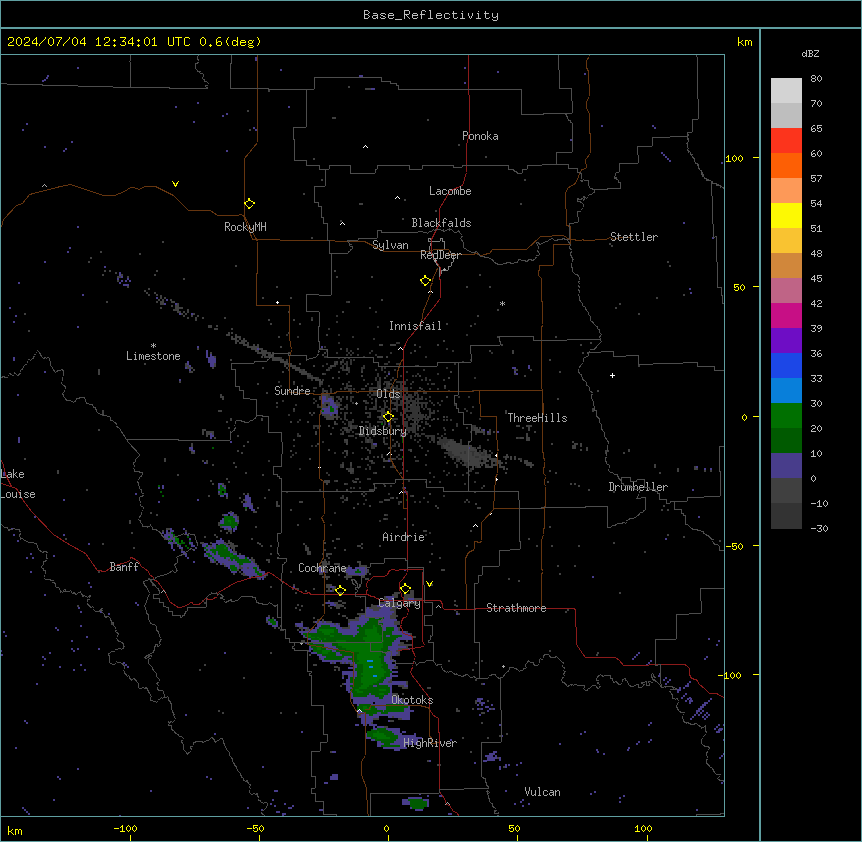Click the 50 tick on bottom axis
Screen dimensions: 862x842
tap(514, 829)
